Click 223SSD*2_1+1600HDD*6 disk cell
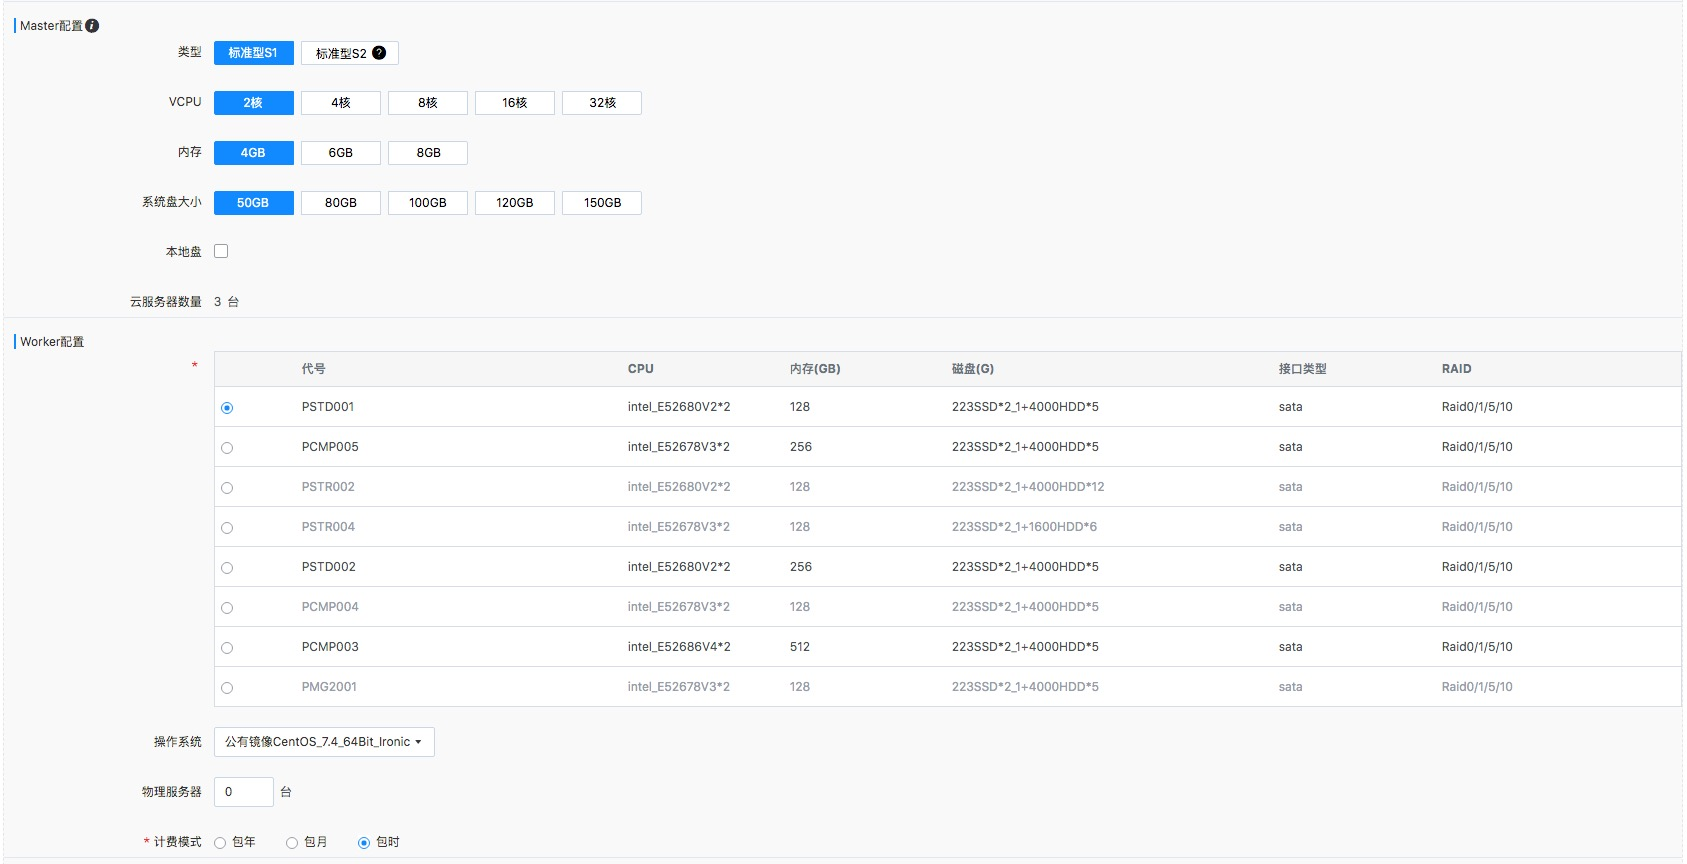The image size is (1687, 864). point(1024,527)
